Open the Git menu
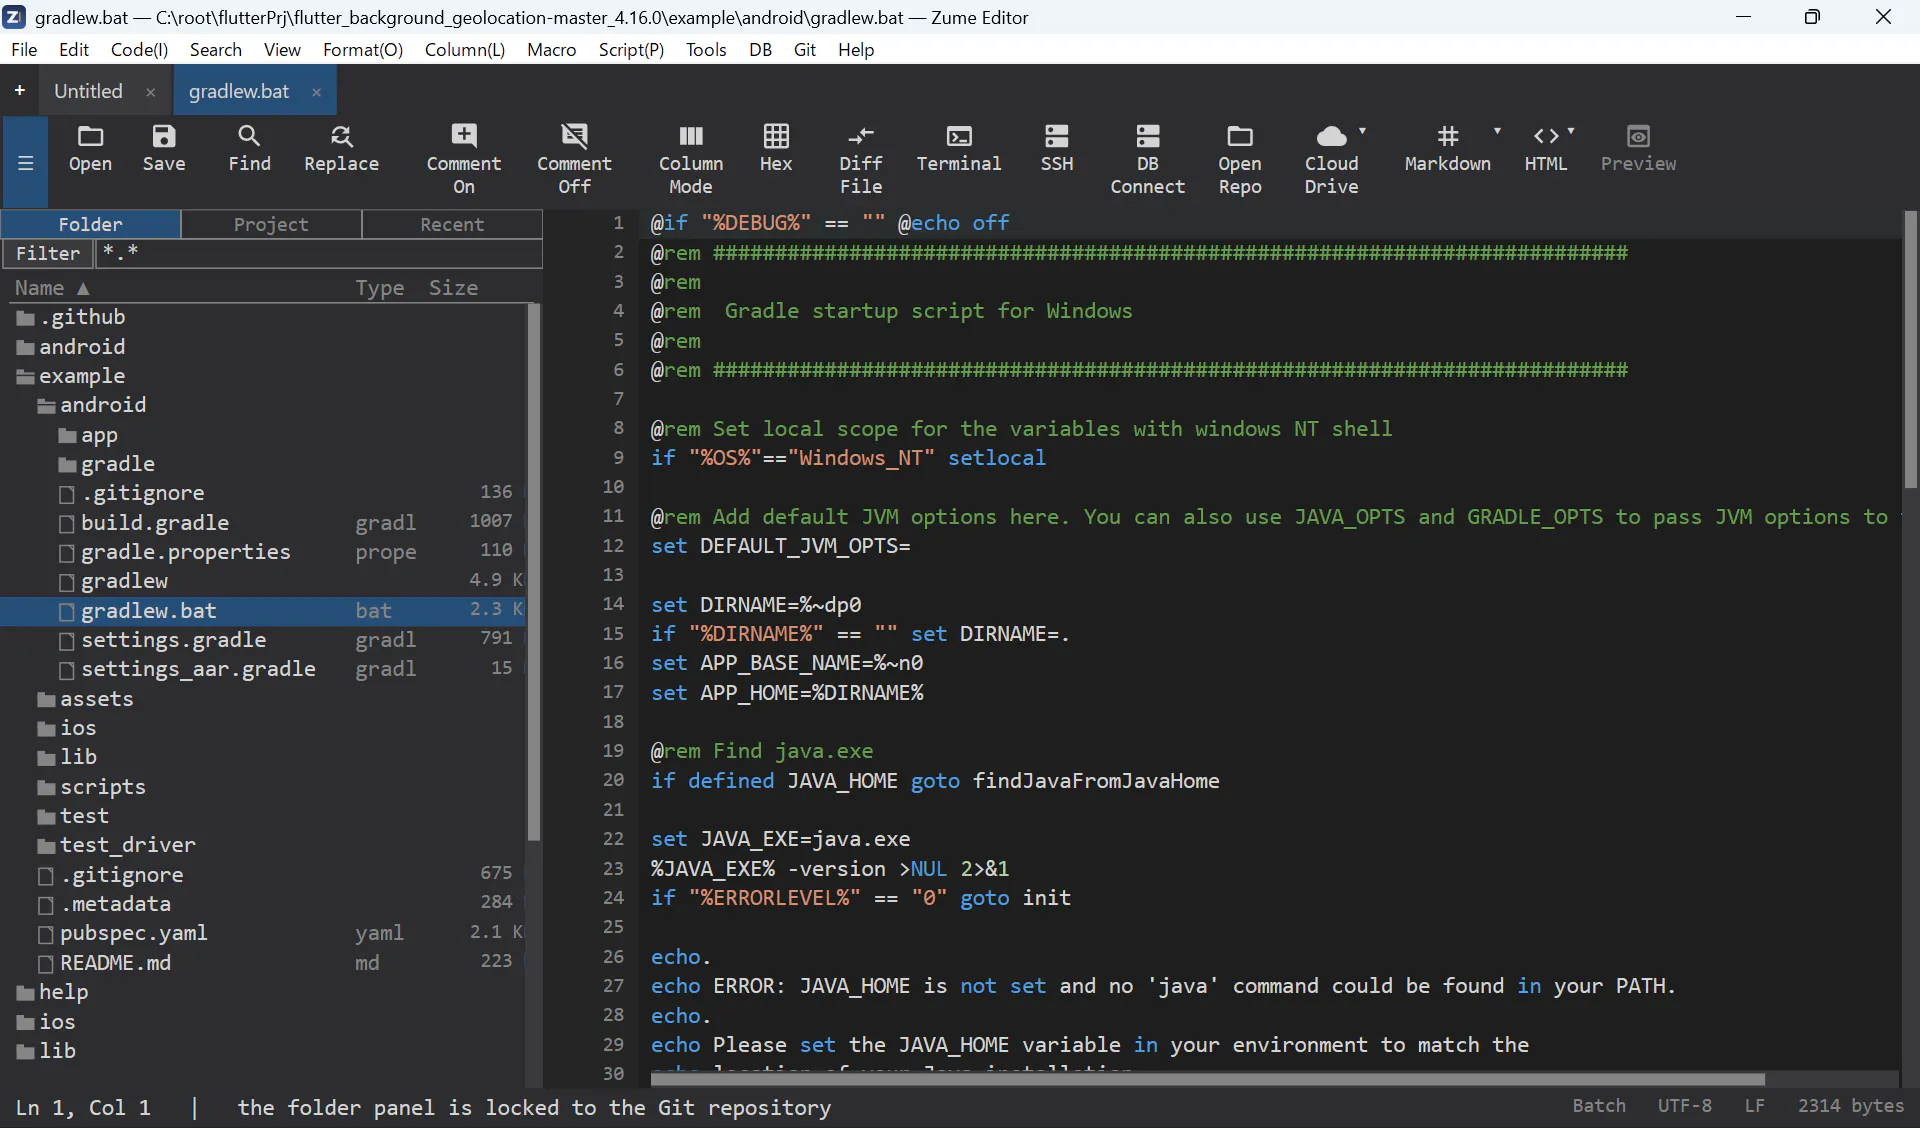Viewport: 1920px width, 1128px height. click(805, 49)
